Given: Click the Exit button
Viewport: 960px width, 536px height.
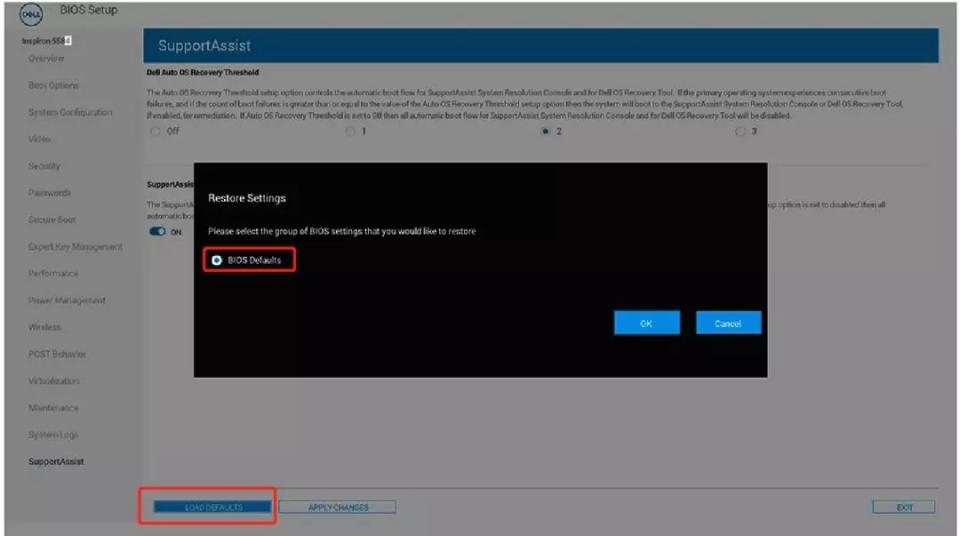Looking at the screenshot, I should (x=904, y=507).
